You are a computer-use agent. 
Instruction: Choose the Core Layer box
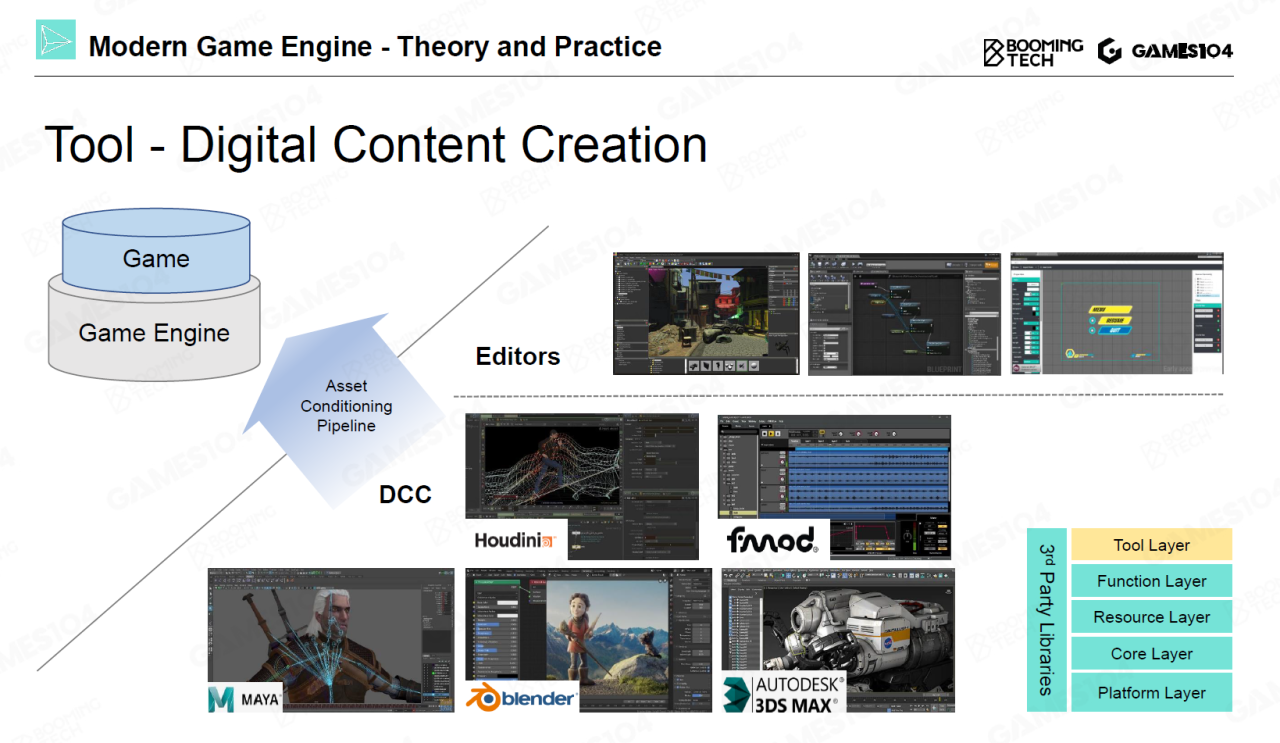[1151, 654]
